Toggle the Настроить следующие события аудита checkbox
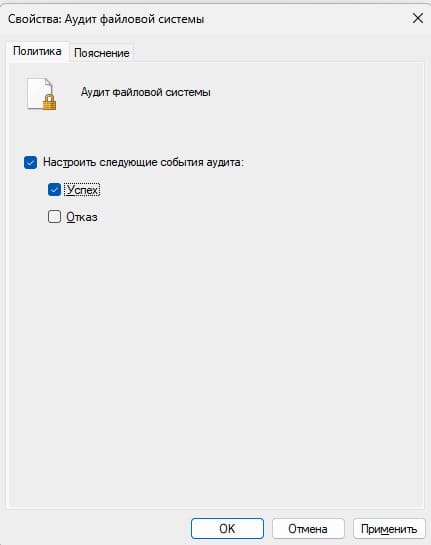Viewport: 431px width, 545px height. 31,162
